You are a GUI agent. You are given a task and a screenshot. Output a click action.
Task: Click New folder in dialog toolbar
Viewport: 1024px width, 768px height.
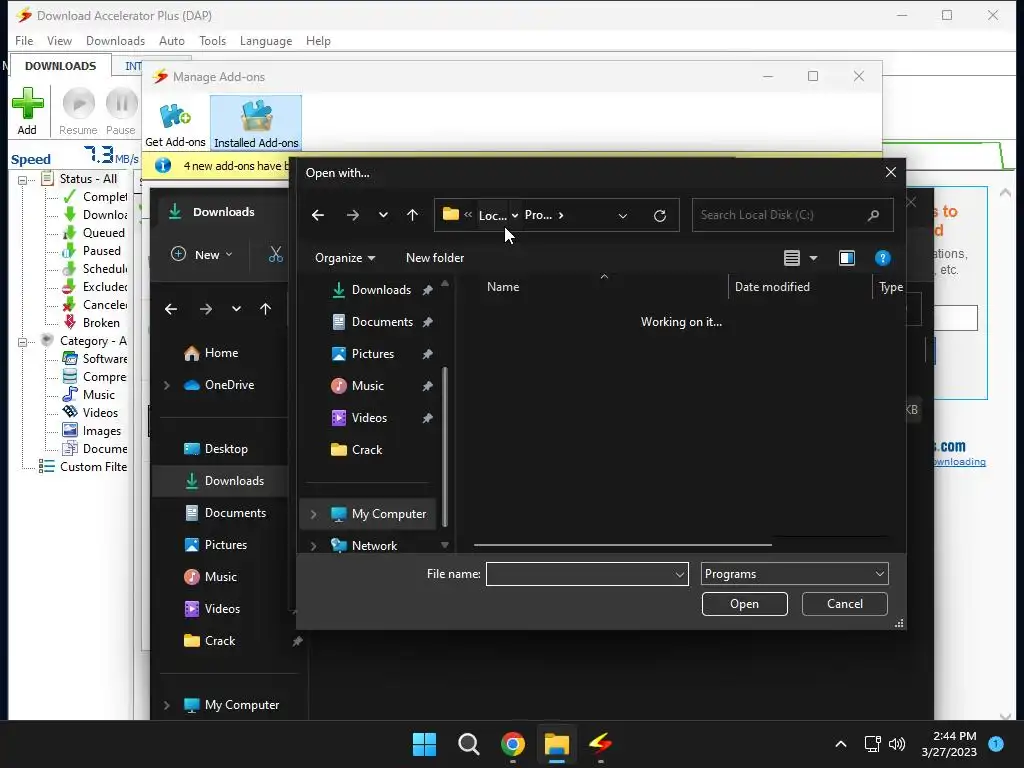point(435,258)
